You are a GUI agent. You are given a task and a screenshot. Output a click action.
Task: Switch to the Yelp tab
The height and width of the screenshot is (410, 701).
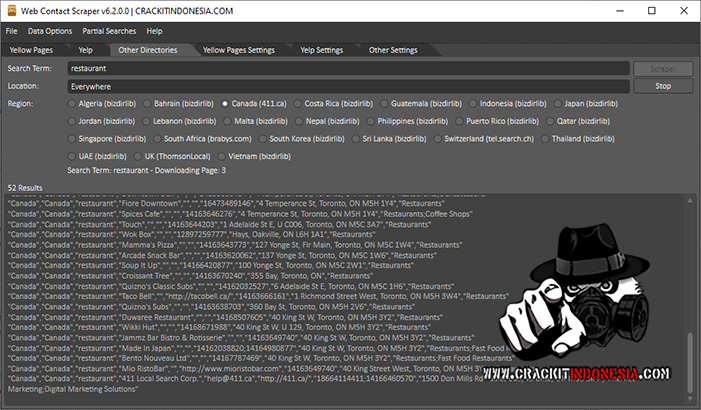coord(85,49)
